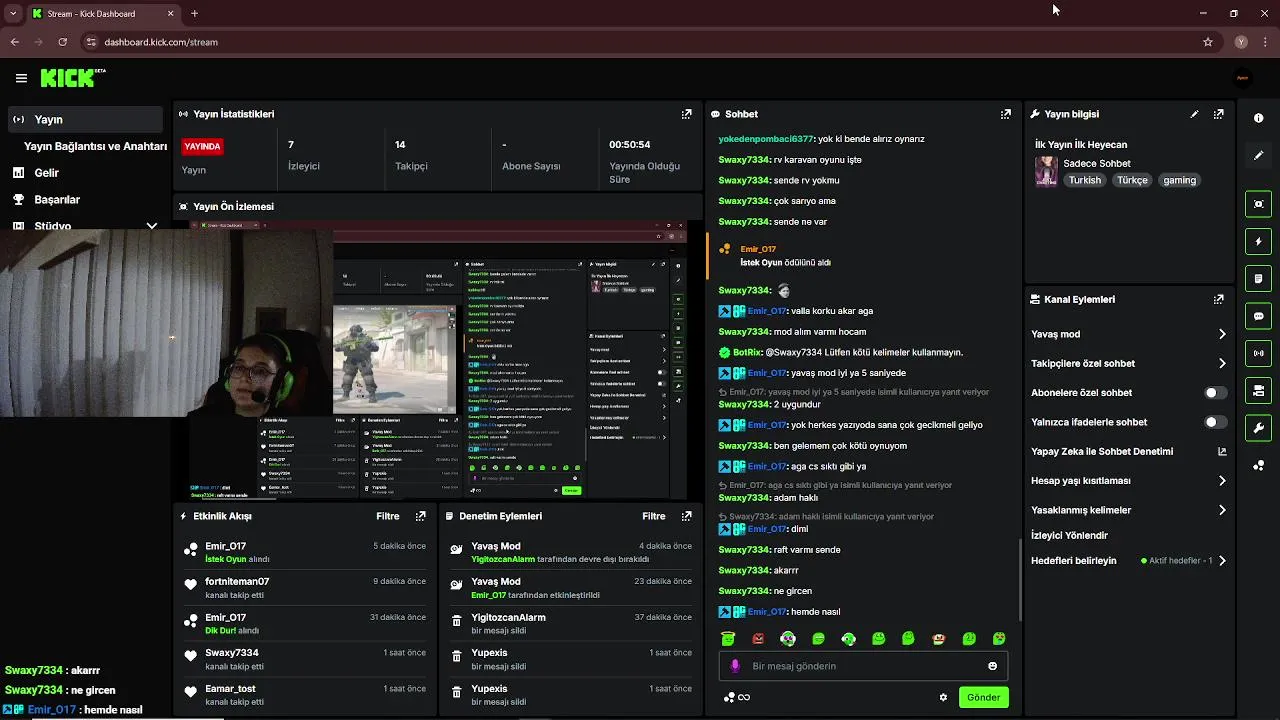Open the browser tab search dropdown
The width and height of the screenshot is (1280, 720).
(x=13, y=13)
